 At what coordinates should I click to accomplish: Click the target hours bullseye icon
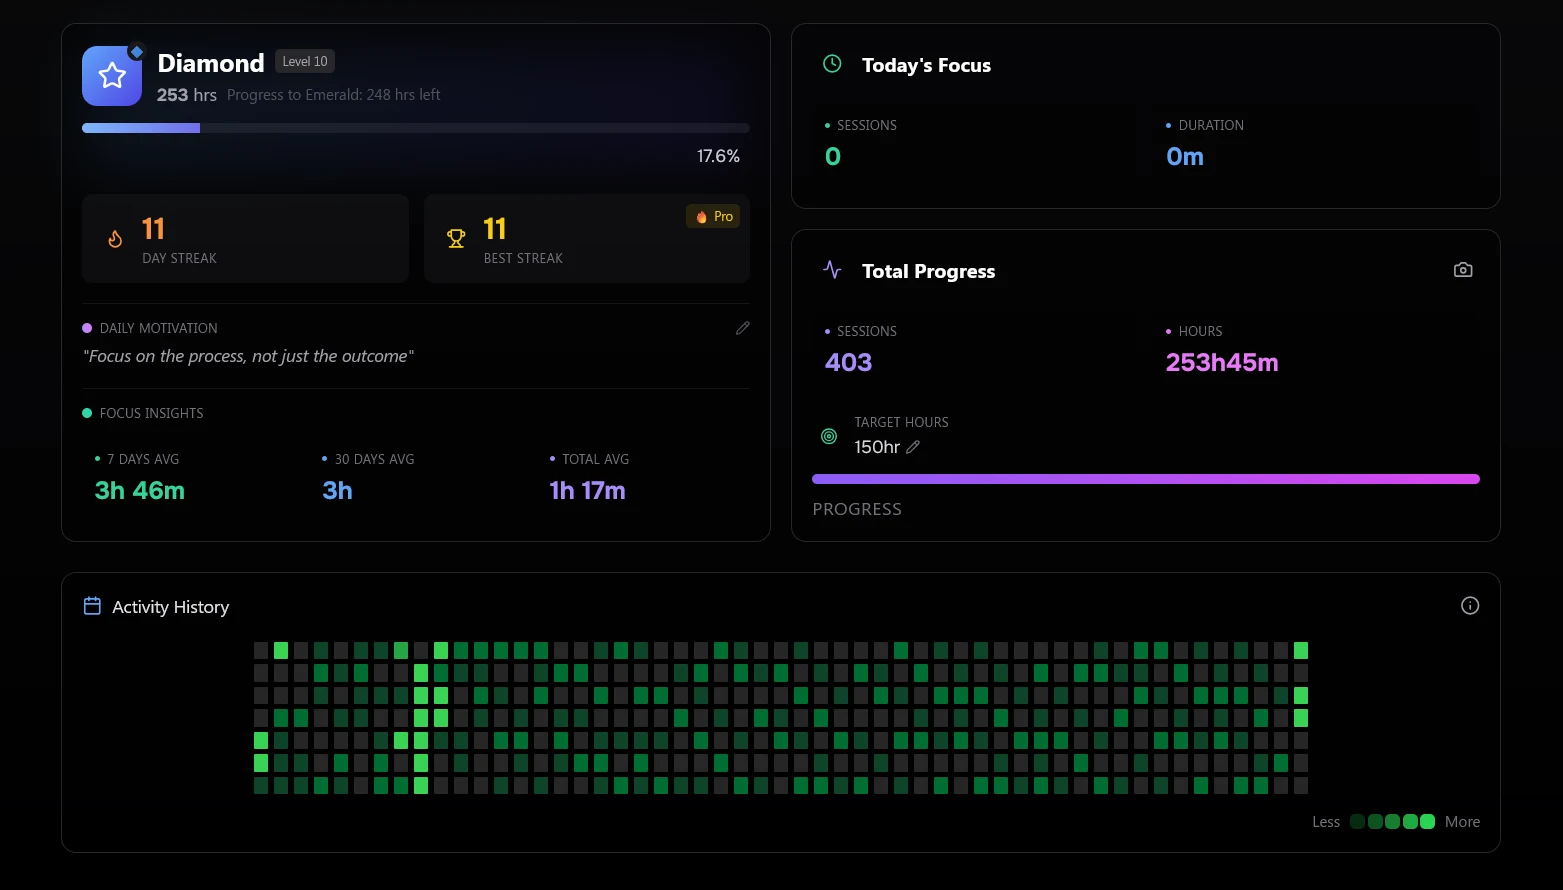(829, 436)
